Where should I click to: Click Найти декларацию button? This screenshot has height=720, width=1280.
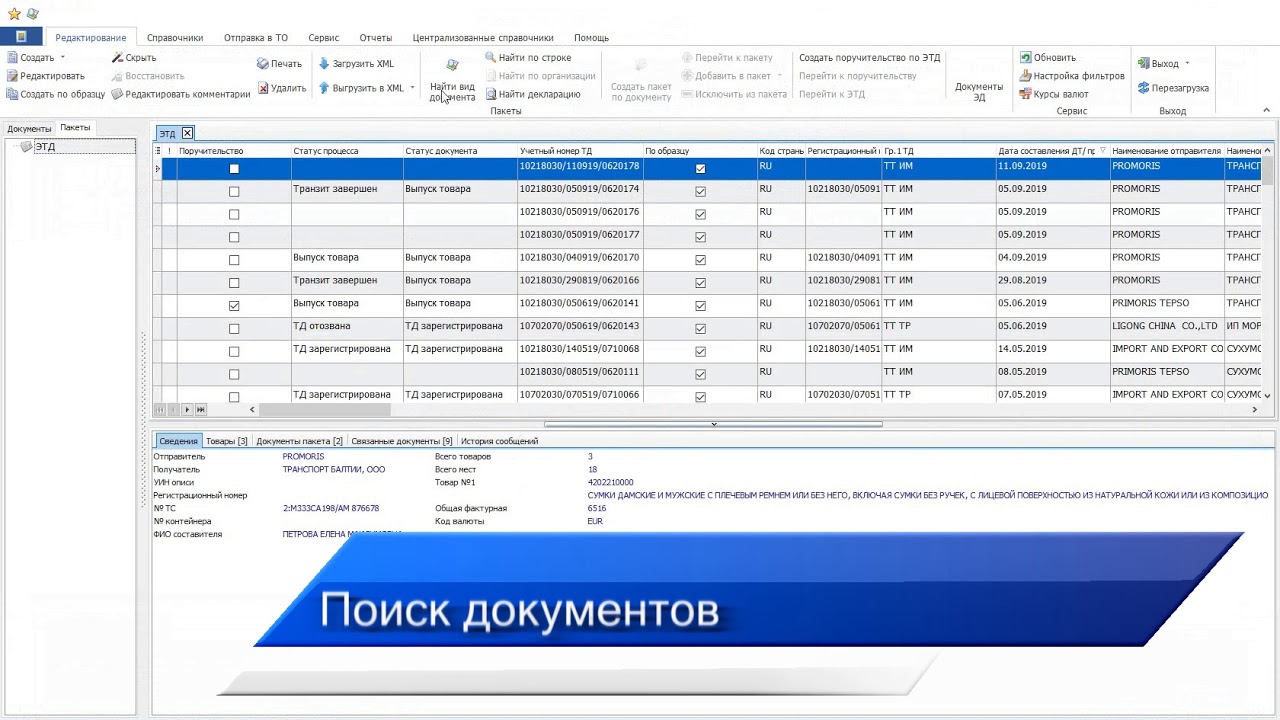533,94
